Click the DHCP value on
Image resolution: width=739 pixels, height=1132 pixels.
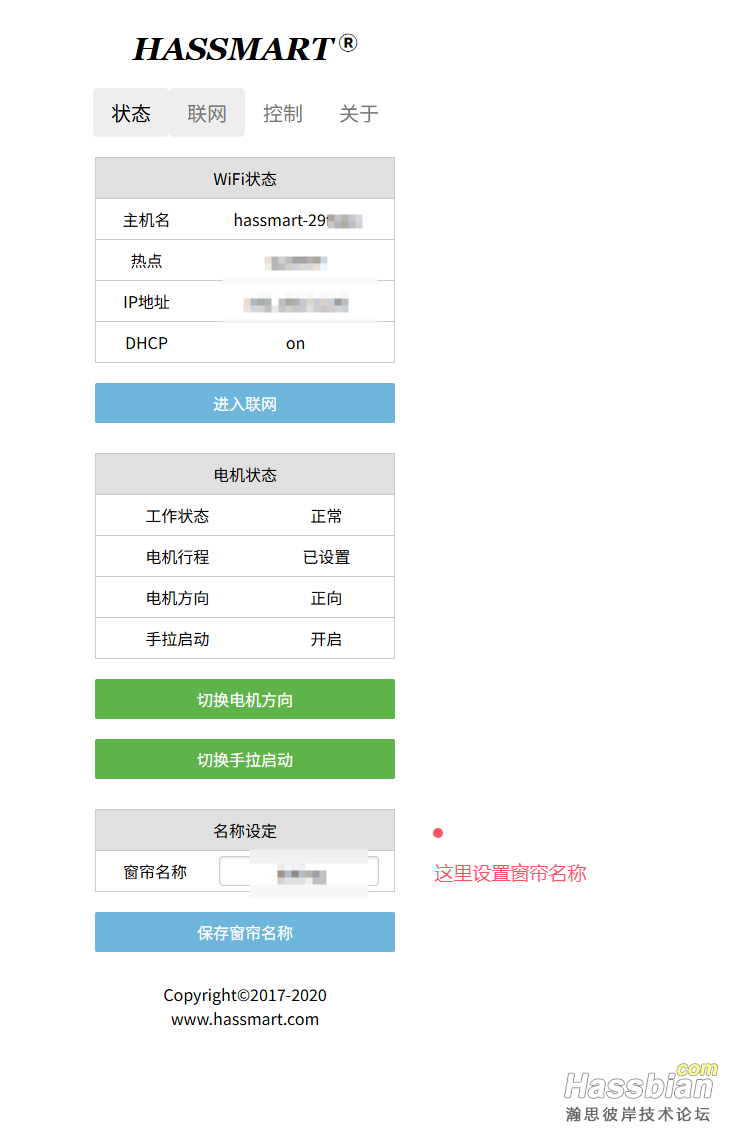[x=295, y=344]
